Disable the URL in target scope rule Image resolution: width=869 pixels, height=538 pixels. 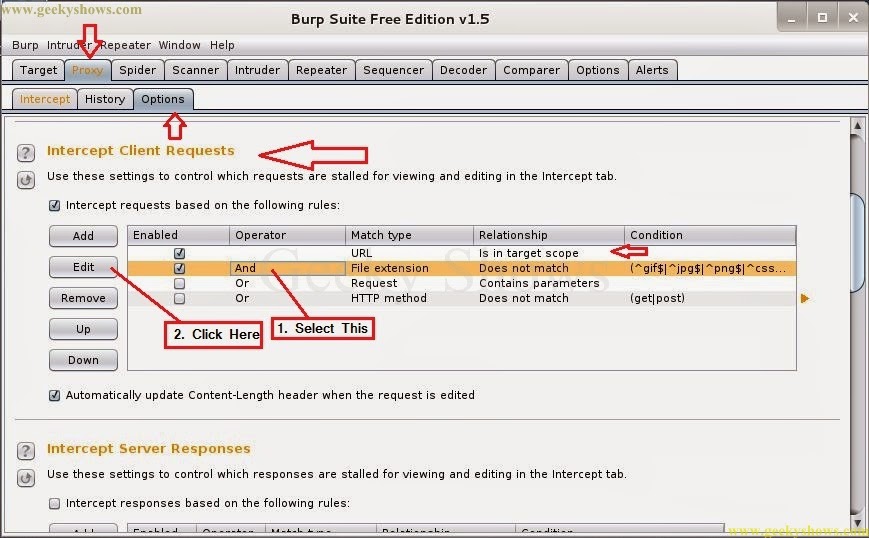[x=179, y=253]
